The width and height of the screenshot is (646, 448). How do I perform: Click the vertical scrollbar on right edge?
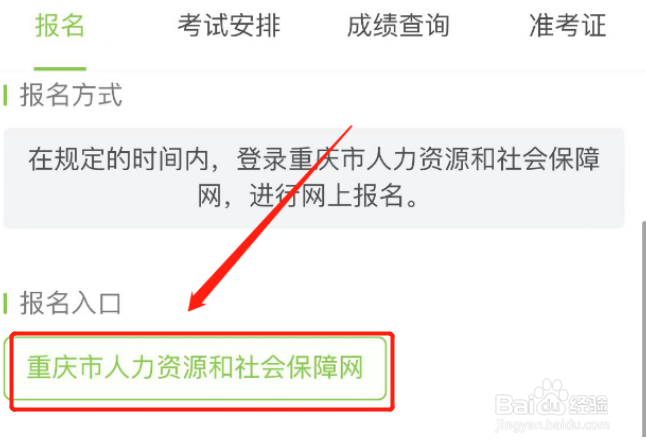(x=643, y=328)
